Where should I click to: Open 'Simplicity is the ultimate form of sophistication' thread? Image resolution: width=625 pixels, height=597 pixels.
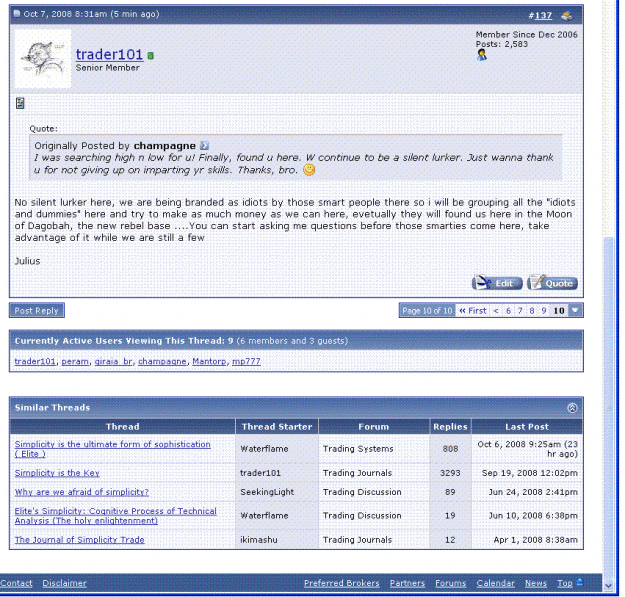[x=112, y=449]
